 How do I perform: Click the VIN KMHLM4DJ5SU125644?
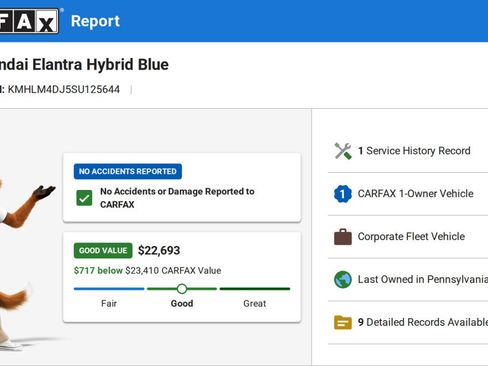(x=64, y=89)
